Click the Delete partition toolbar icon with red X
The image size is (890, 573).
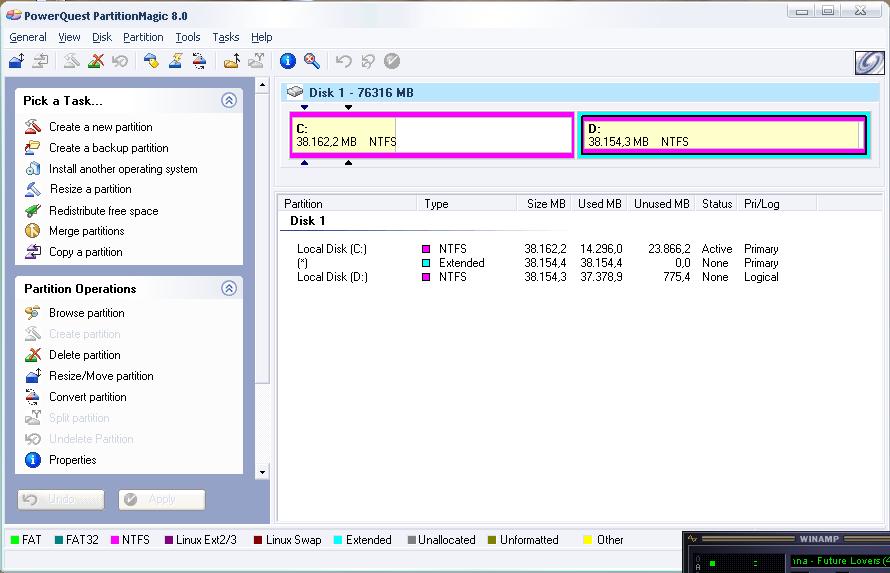pyautogui.click(x=95, y=61)
